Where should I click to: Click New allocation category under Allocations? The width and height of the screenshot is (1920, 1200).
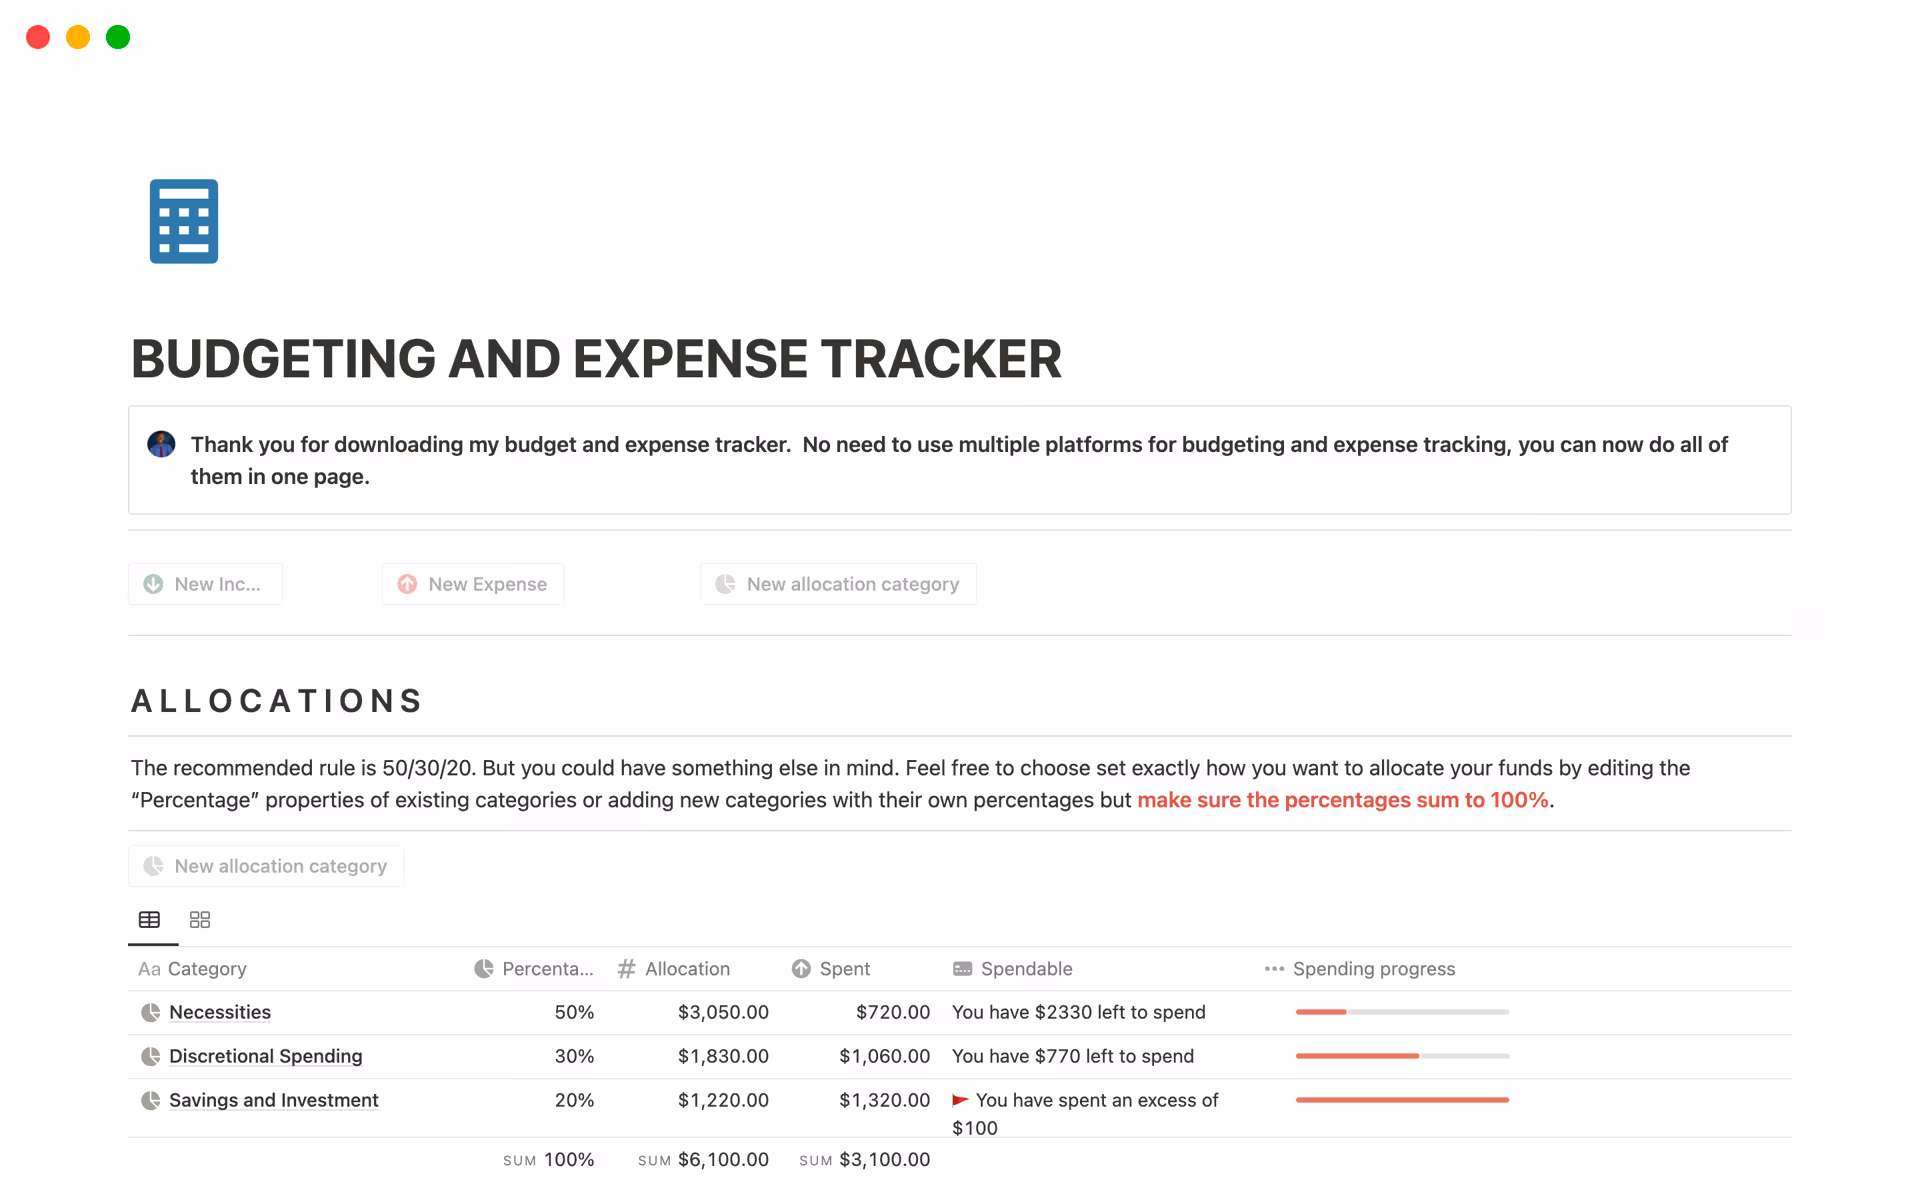[x=266, y=866]
